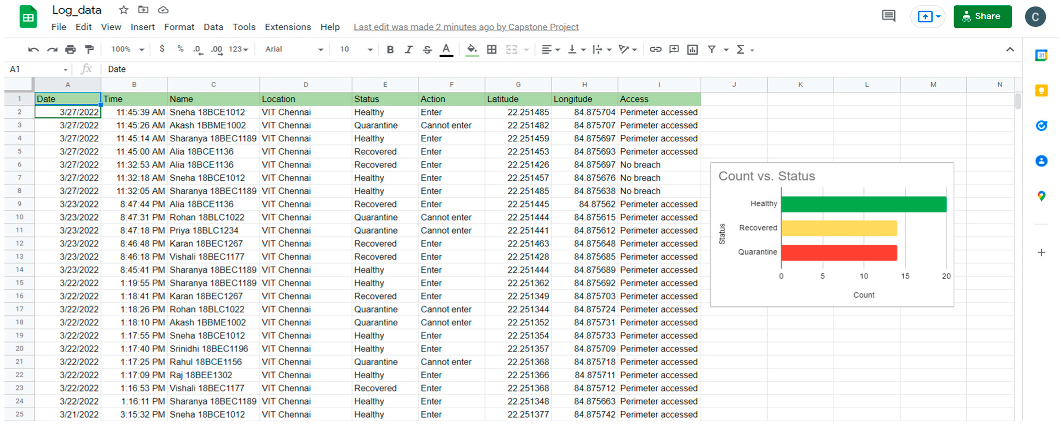Click the insert link icon
The width and height of the screenshot is (1062, 425).
pos(655,49)
